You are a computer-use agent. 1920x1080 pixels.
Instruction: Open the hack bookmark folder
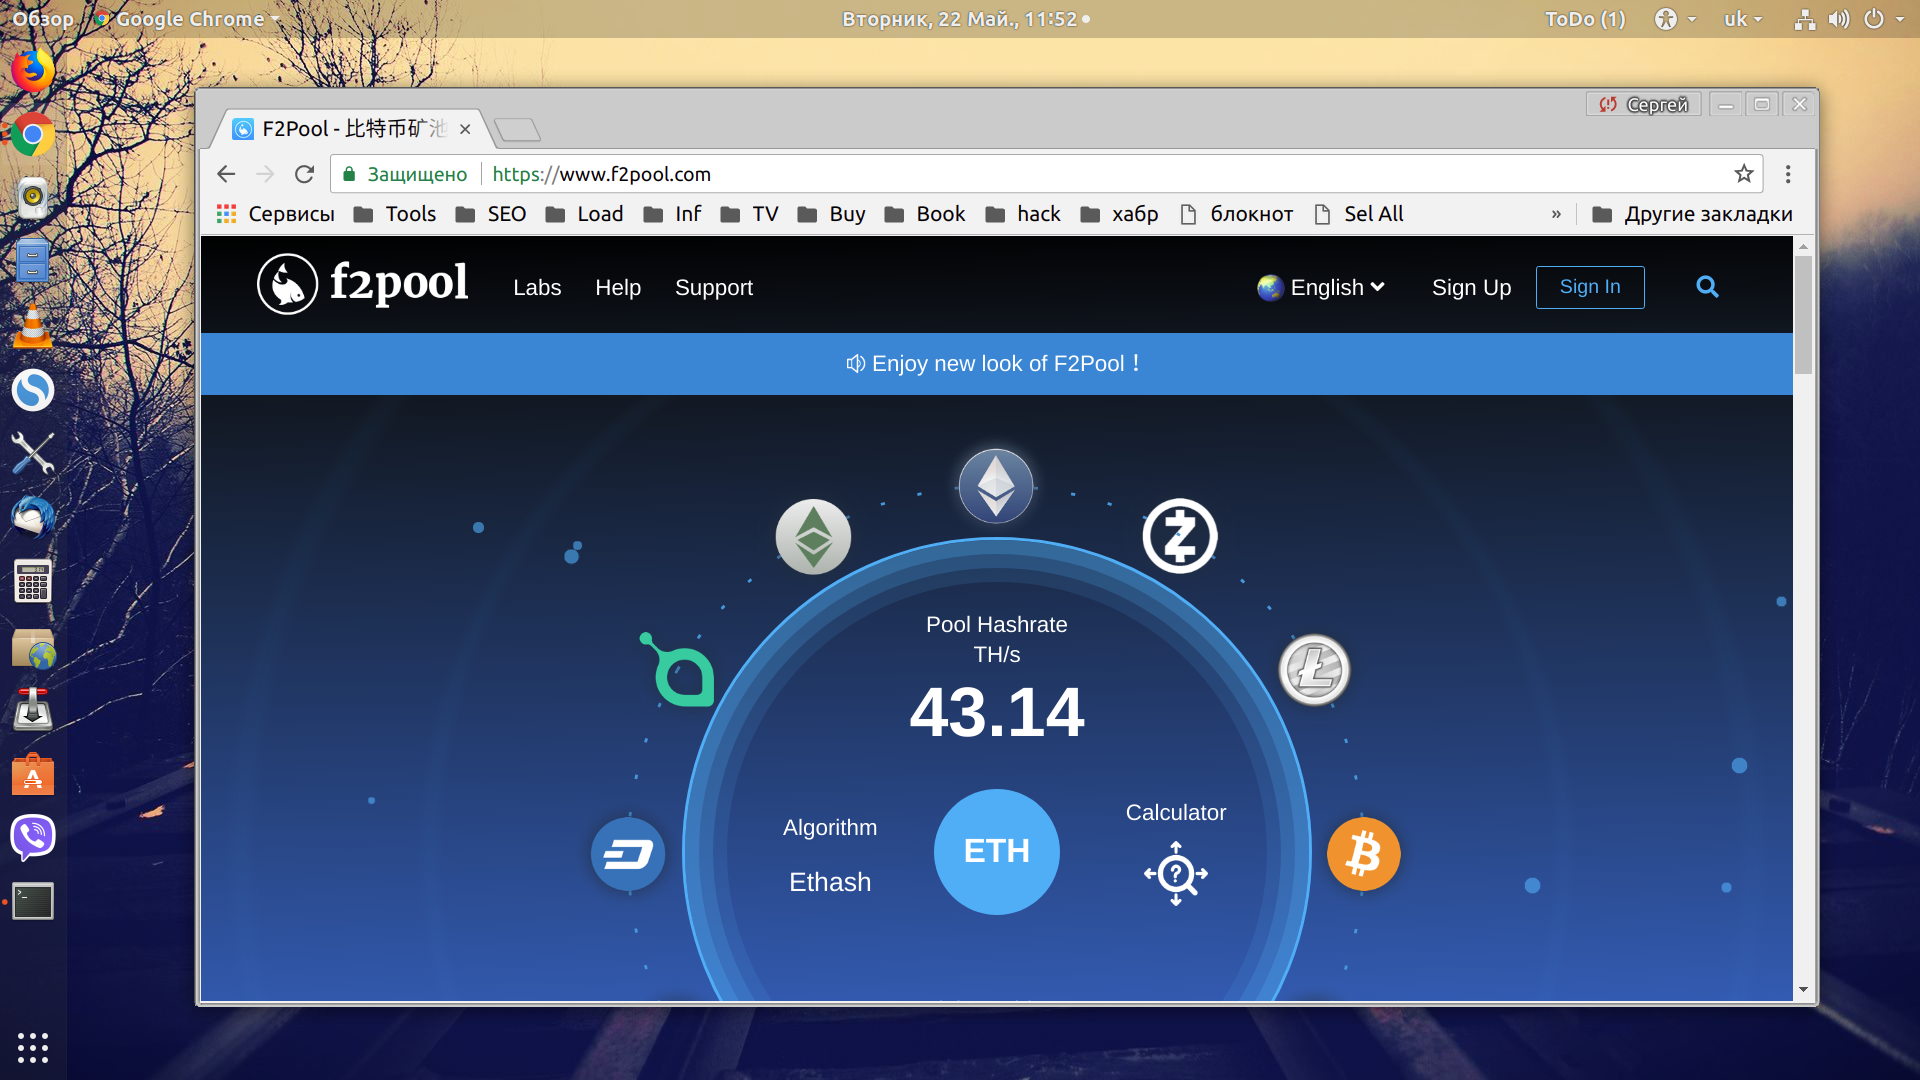pos(1022,214)
